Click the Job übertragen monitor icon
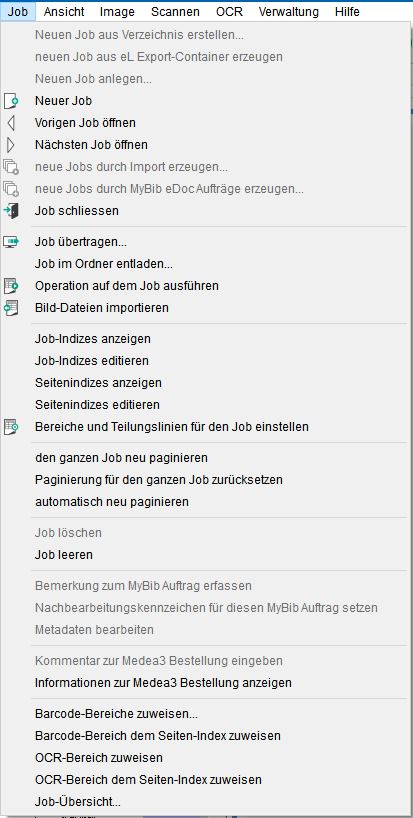 [11, 242]
